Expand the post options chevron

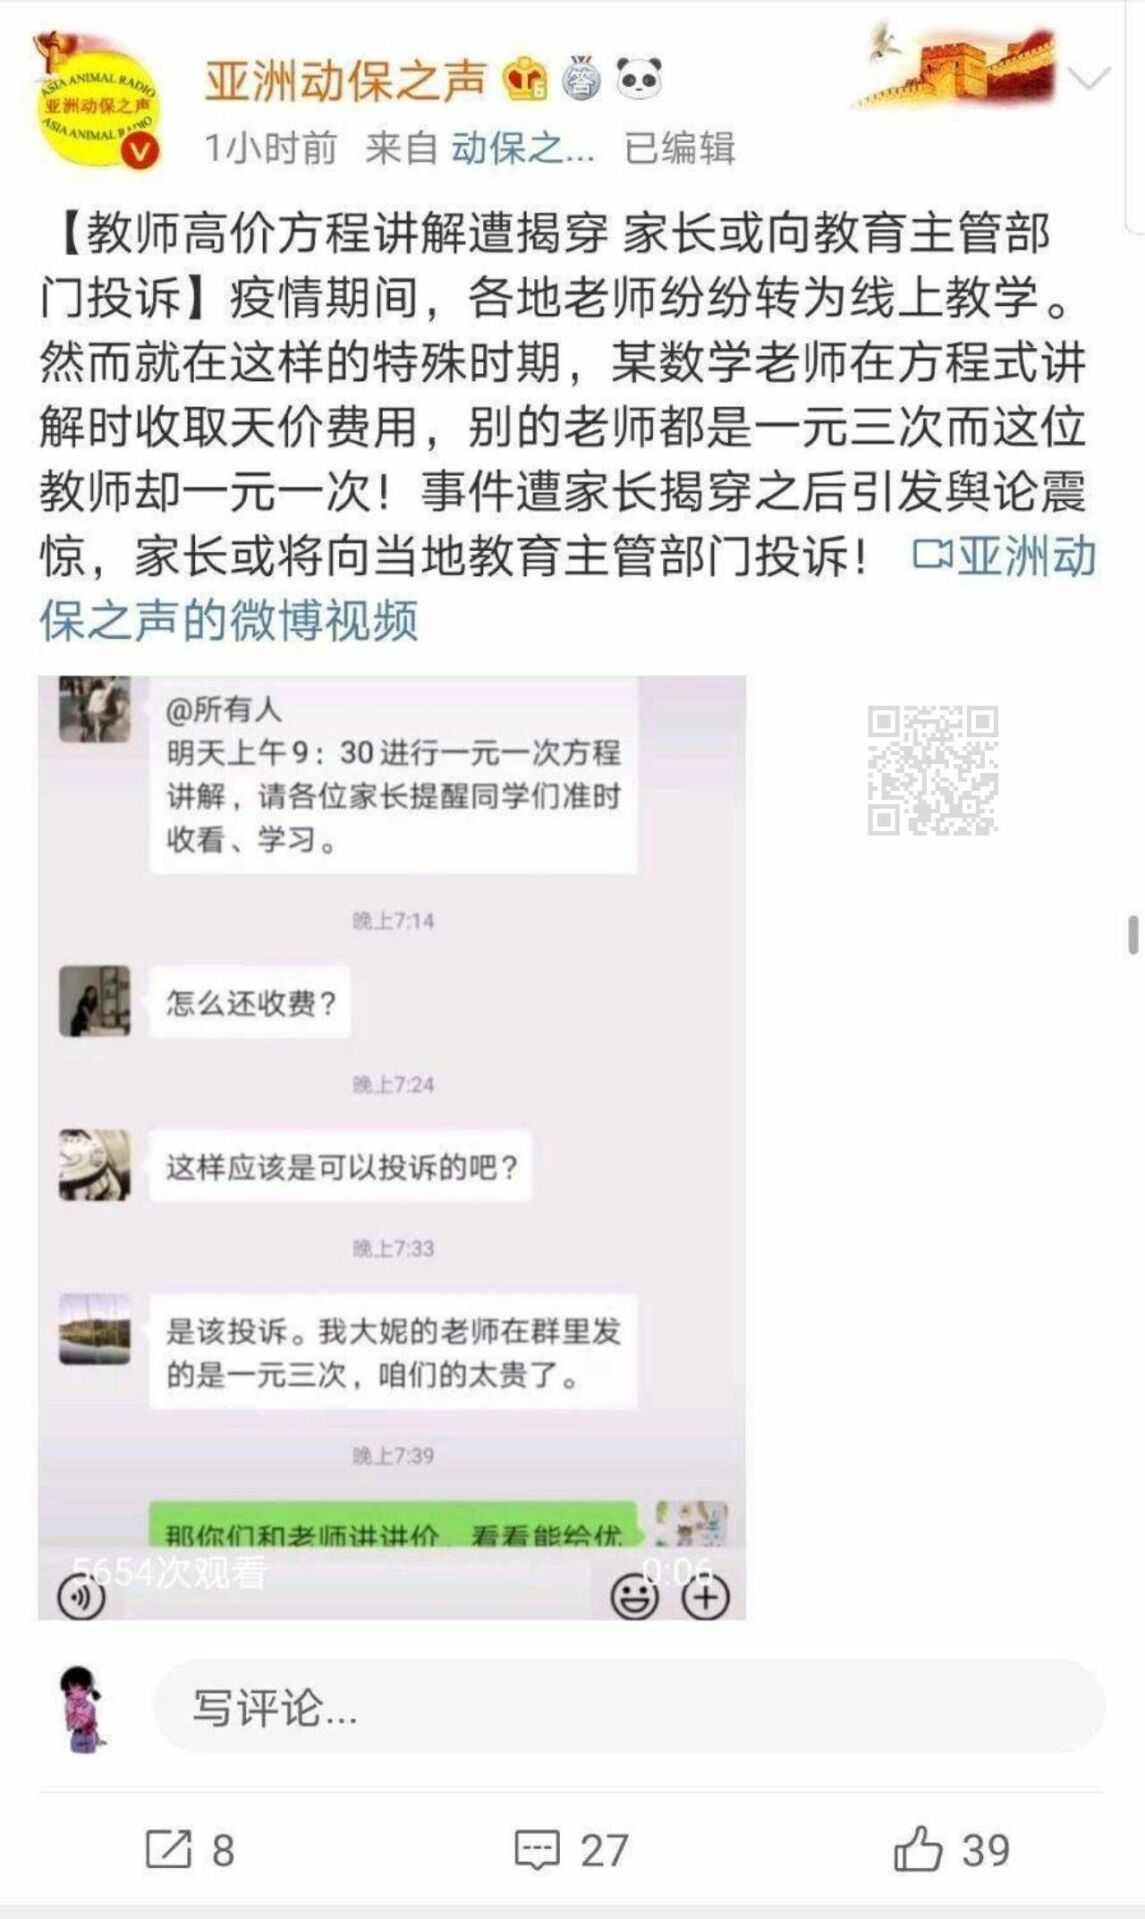tap(1088, 78)
